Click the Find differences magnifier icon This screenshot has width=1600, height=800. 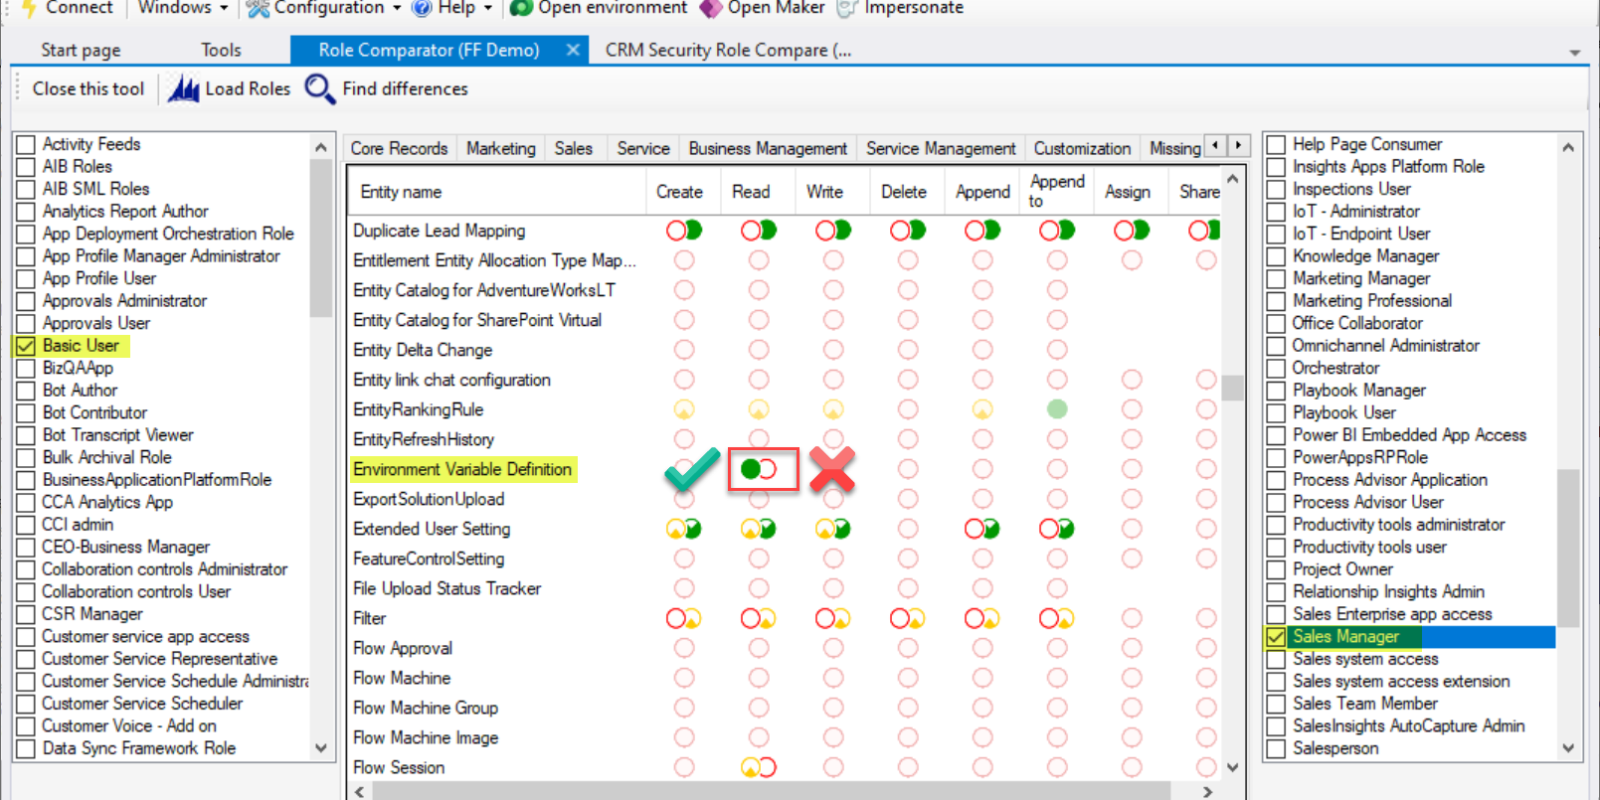[319, 89]
